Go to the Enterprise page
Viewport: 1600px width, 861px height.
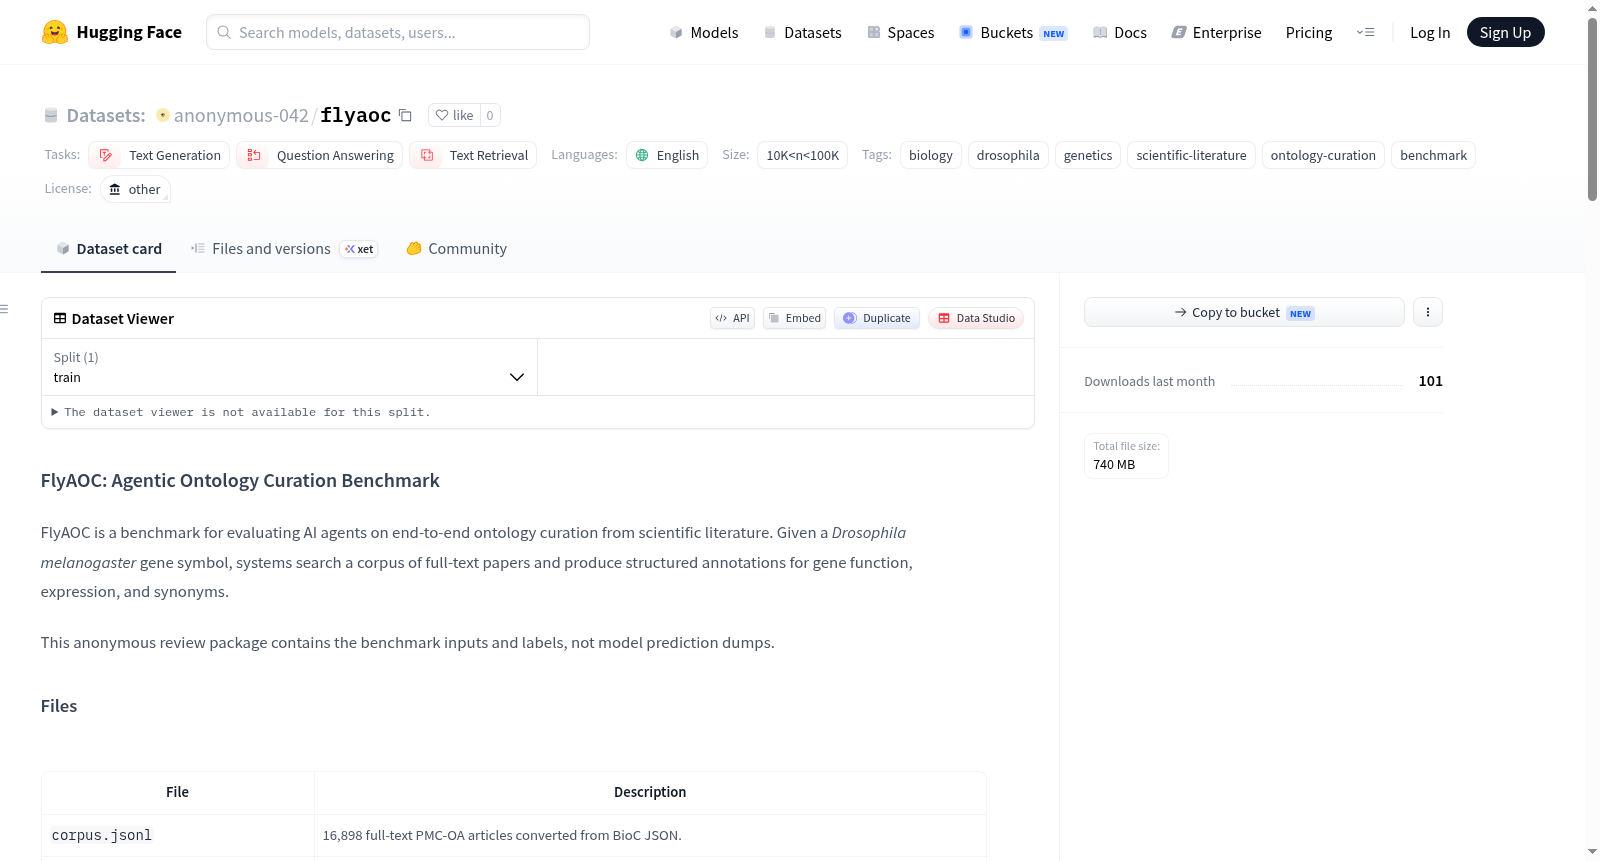tap(1216, 32)
